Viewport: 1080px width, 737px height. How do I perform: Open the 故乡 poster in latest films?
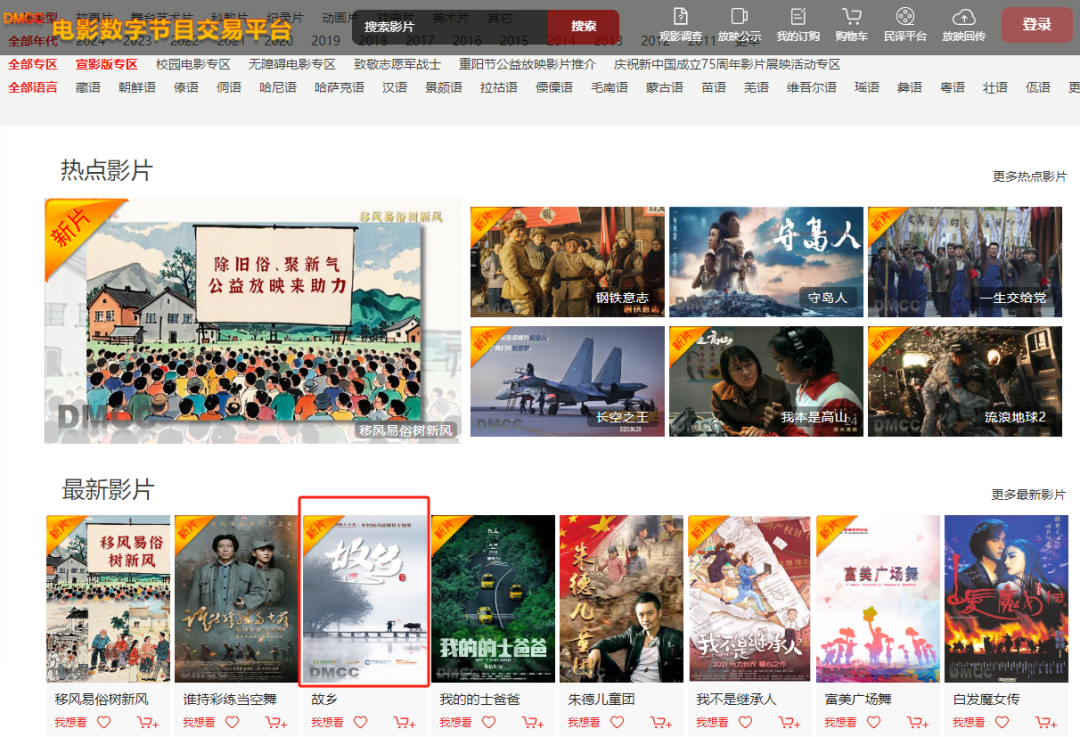[x=364, y=599]
